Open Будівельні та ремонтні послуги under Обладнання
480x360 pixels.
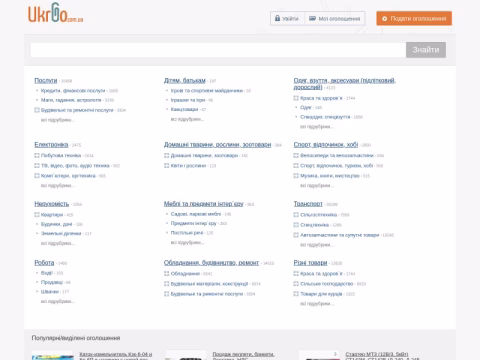(207, 294)
